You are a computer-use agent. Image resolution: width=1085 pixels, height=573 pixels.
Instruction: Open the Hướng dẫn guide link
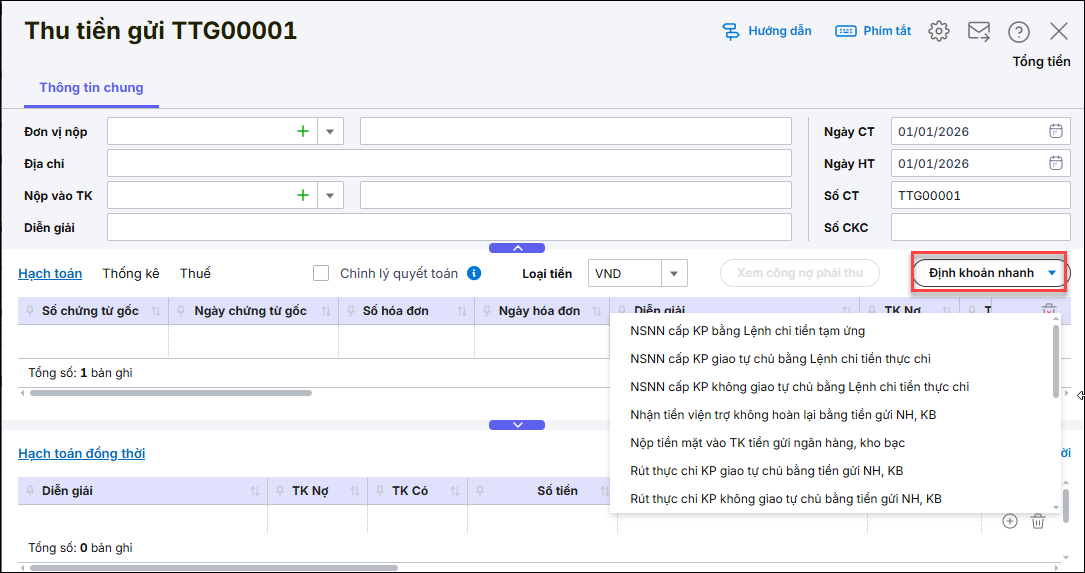tap(767, 31)
